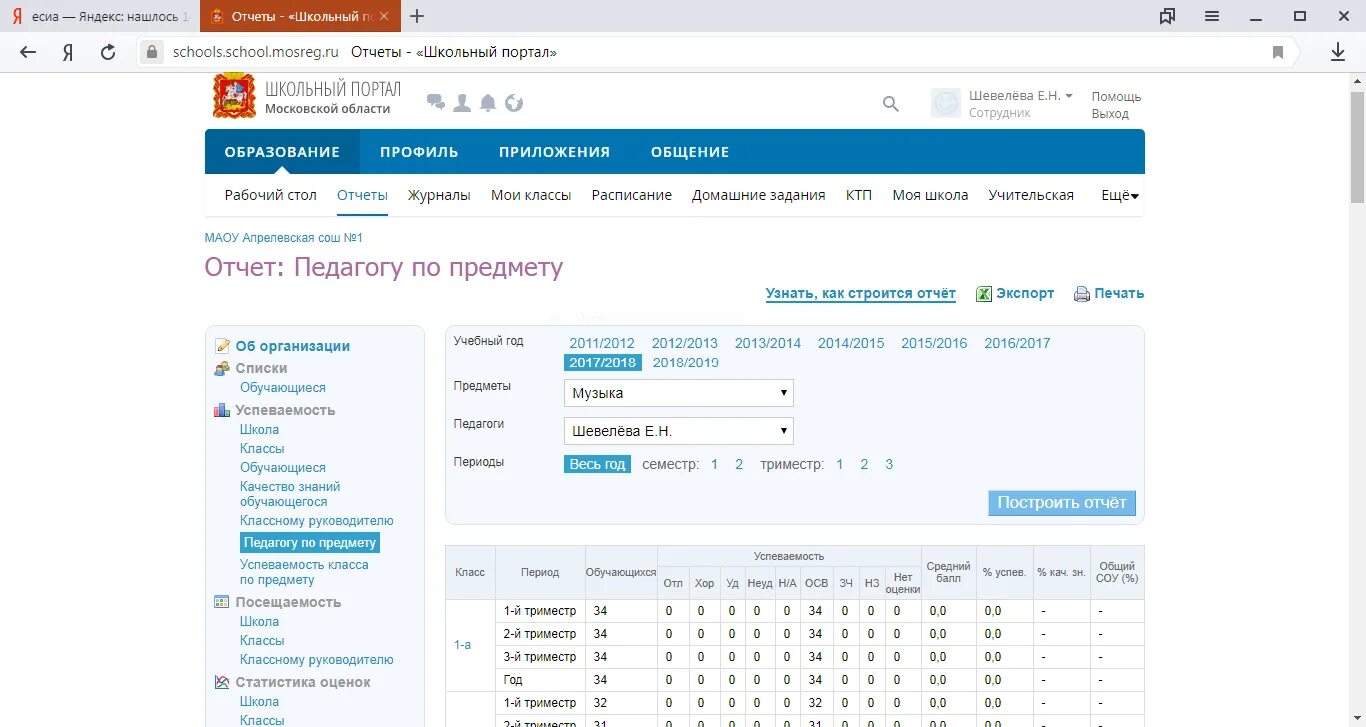This screenshot has width=1366, height=727.
Task: Select триместр 3 period
Action: pos(889,464)
